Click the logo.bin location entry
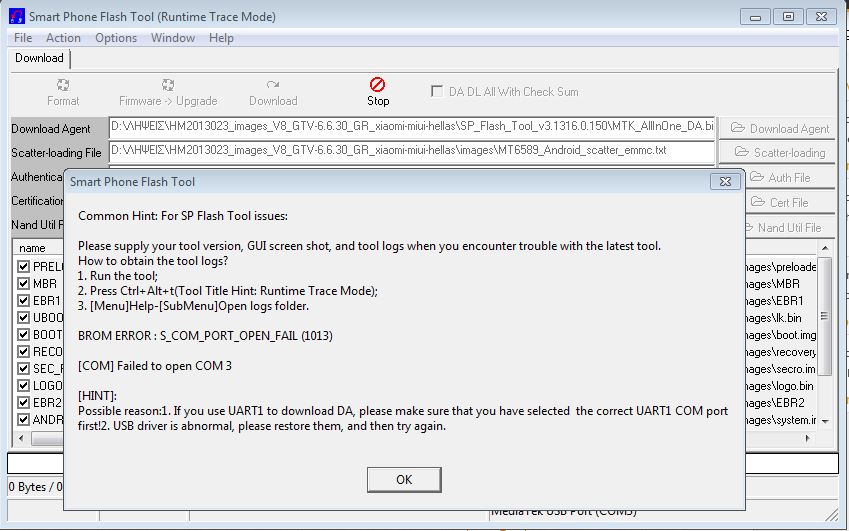 (x=780, y=386)
